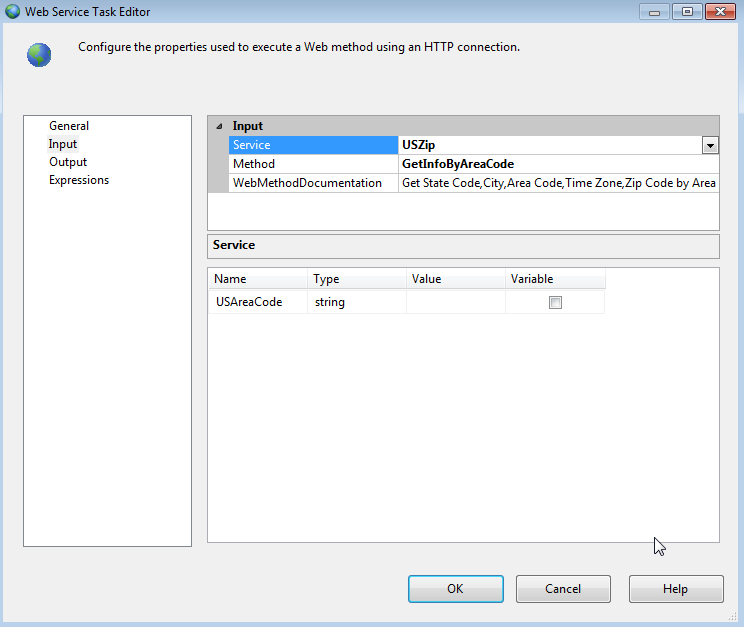The height and width of the screenshot is (627, 744).
Task: Maximize the Web Service Task Editor window
Action: point(687,11)
